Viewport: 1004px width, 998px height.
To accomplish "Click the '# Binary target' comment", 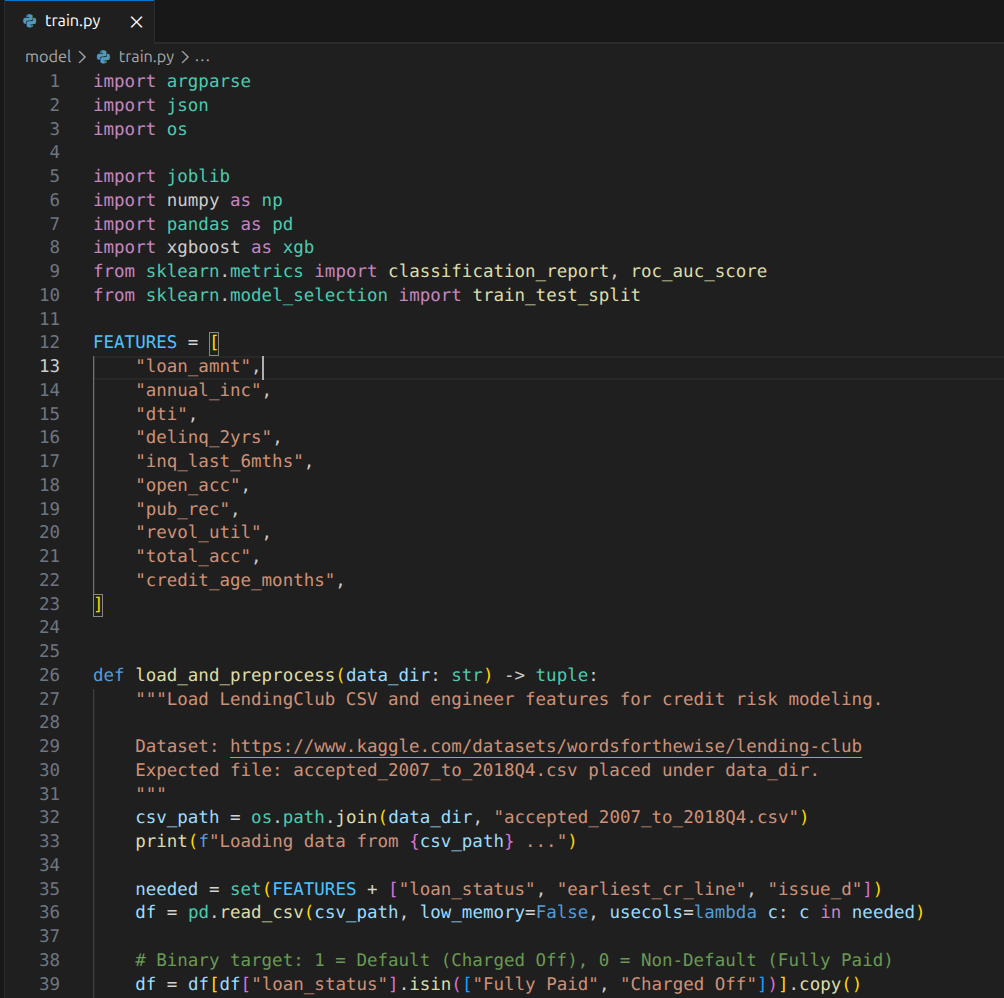I will [514, 960].
